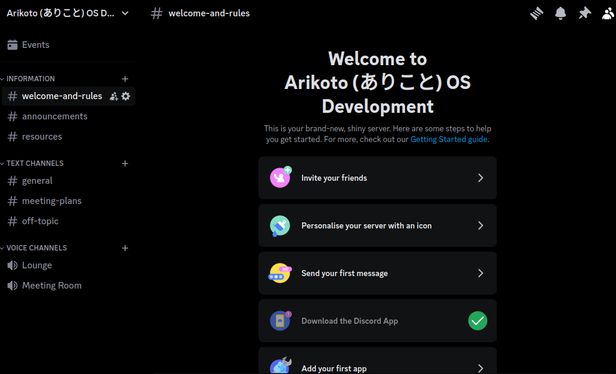Click the welcome-and-rules header title
616x374 pixels.
209,13
